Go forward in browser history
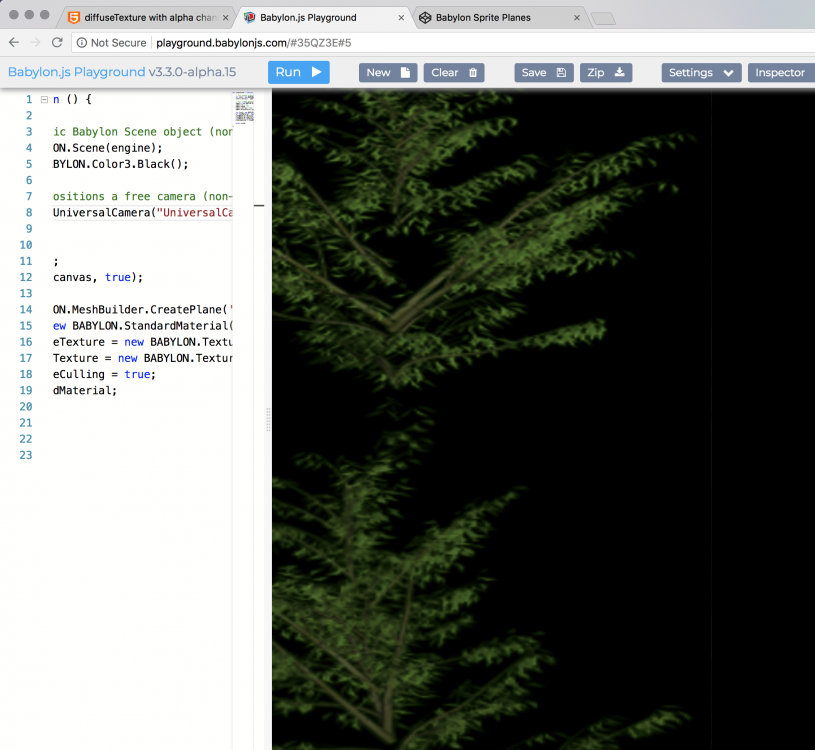 (x=35, y=43)
